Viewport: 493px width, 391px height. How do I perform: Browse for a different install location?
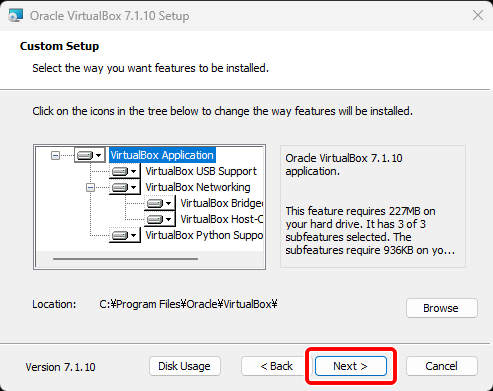442,308
